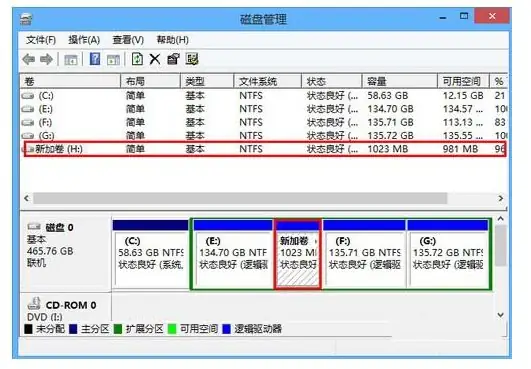Click the light green 可用空间 legend swatch
Viewport: 531px width, 369px height.
[x=172, y=329]
